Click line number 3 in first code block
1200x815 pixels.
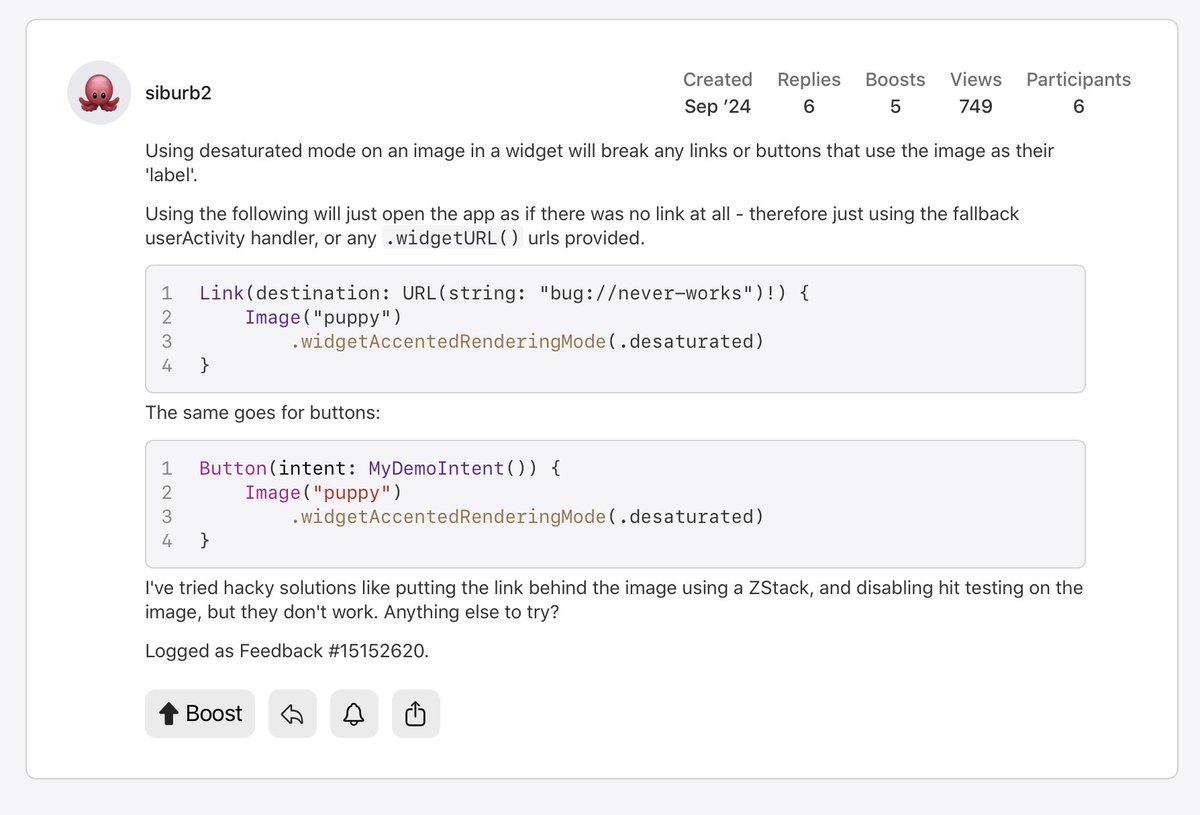(x=167, y=341)
